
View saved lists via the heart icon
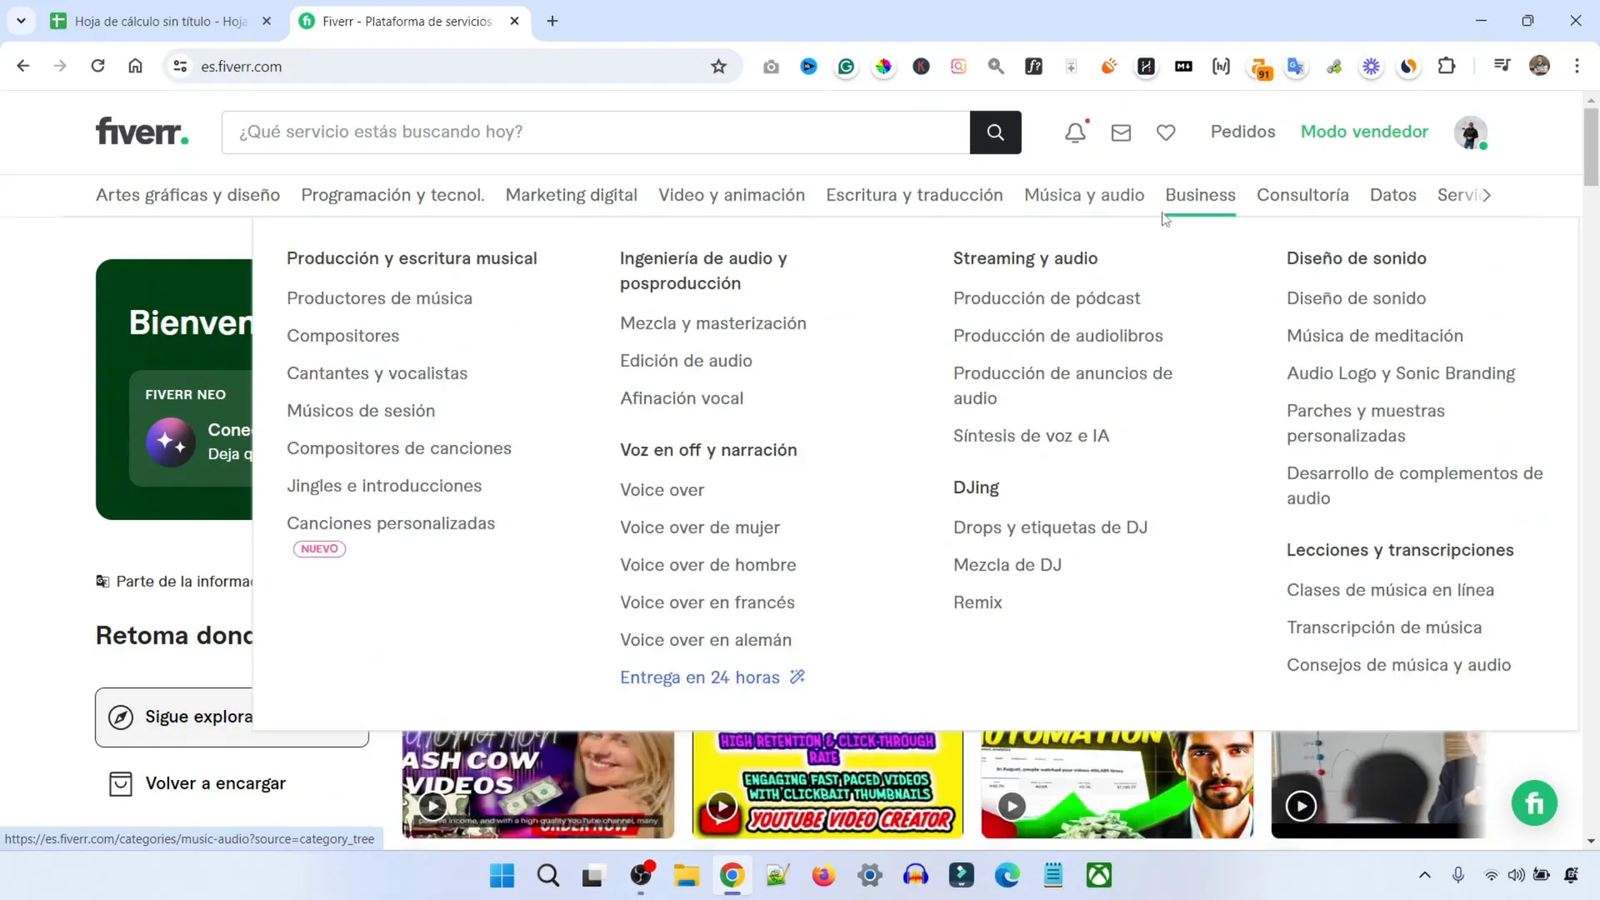(x=1166, y=131)
